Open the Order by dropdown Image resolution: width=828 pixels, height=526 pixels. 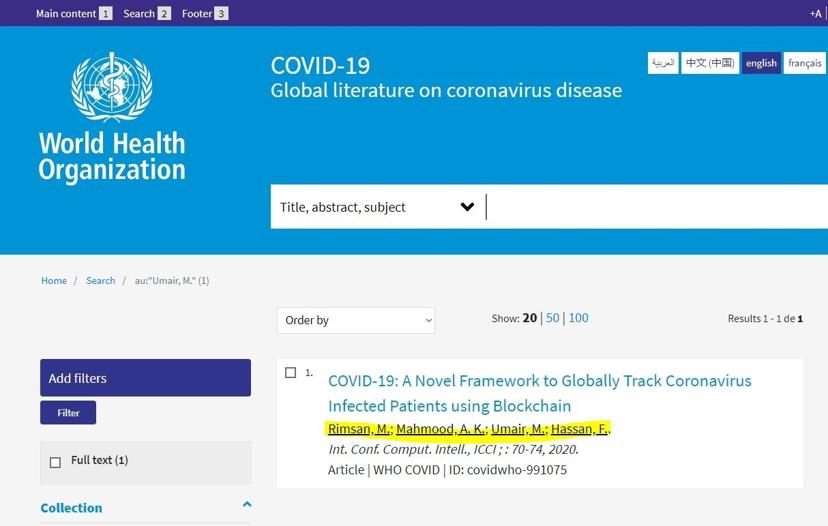point(356,321)
